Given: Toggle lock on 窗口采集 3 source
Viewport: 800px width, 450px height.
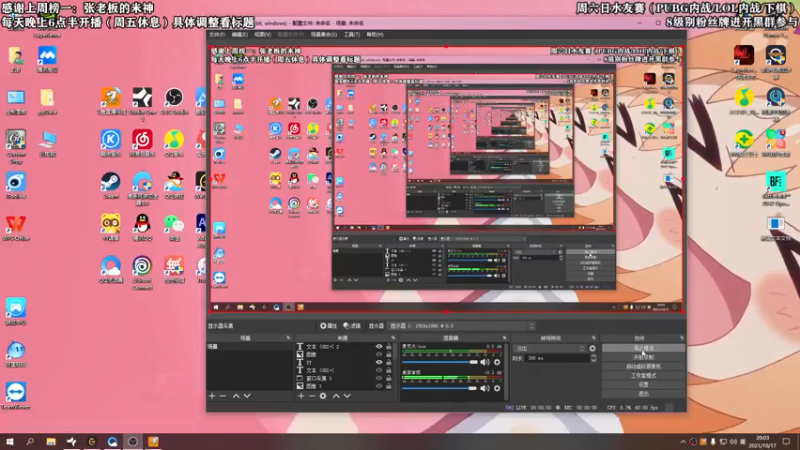Looking at the screenshot, I should [x=389, y=379].
